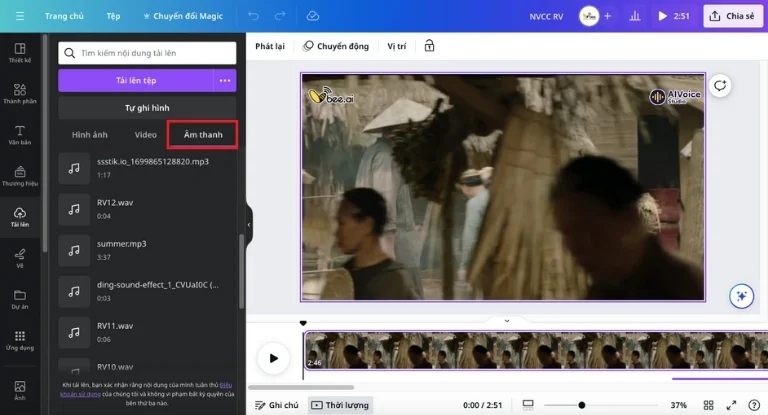Image resolution: width=768 pixels, height=415 pixels.
Task: Click the music icon for RV12.wav
Action: tap(74, 209)
